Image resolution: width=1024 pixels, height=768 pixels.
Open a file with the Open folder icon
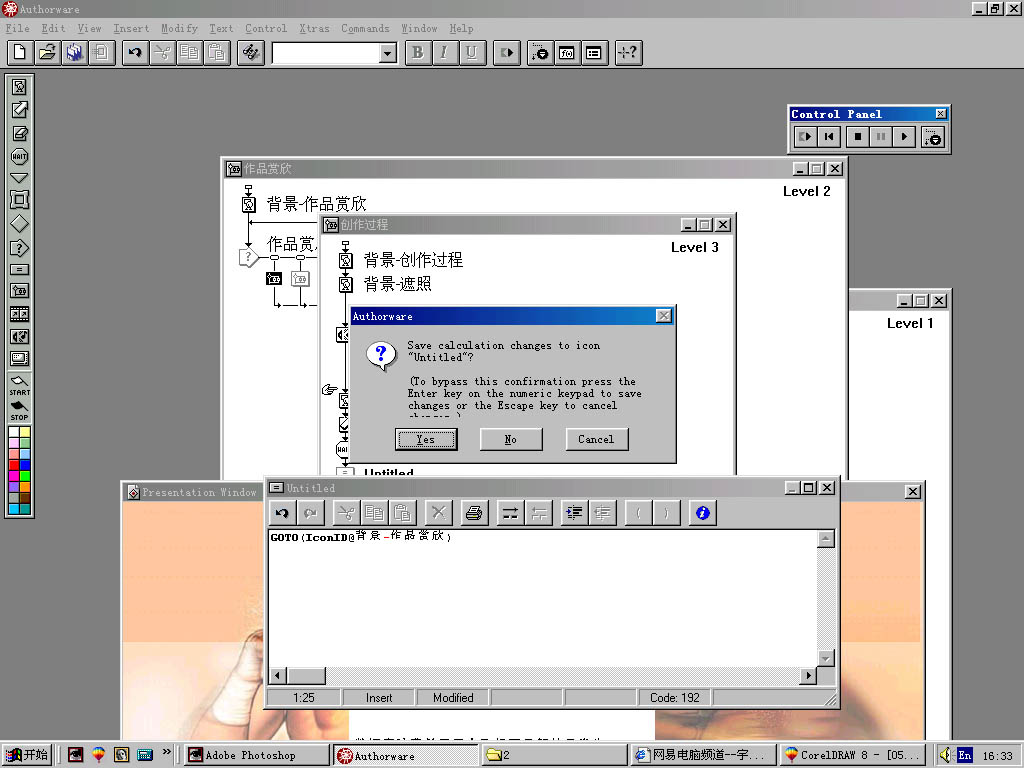click(47, 52)
